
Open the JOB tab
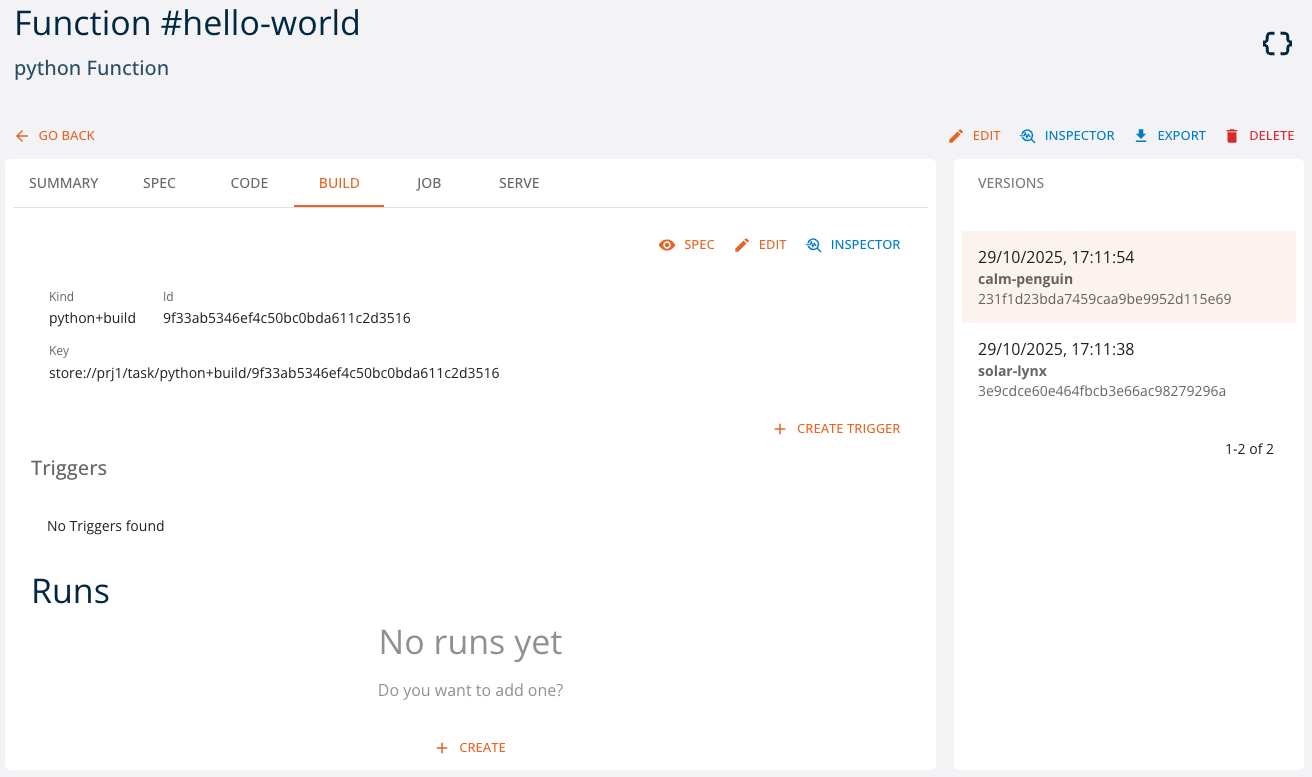(x=429, y=183)
